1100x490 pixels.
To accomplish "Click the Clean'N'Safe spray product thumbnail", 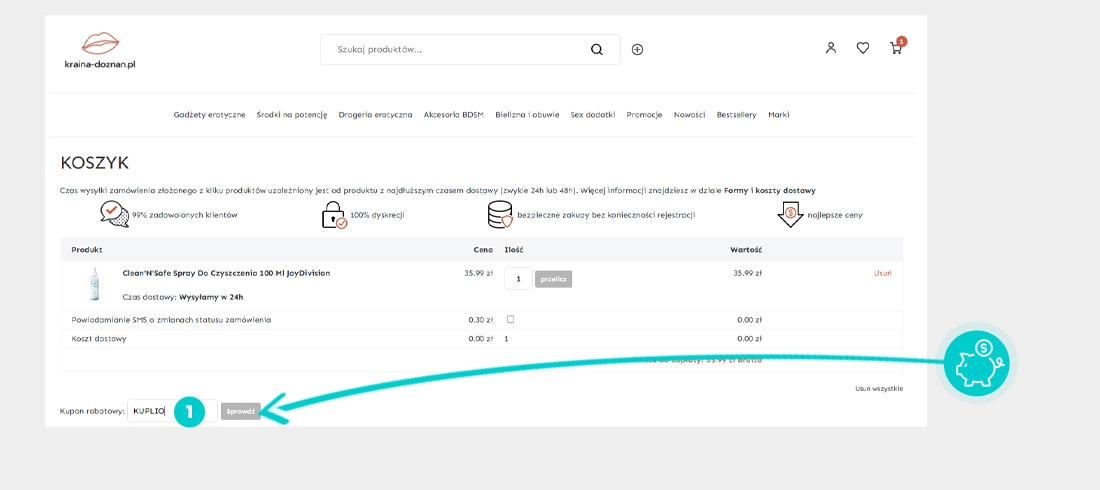I will point(95,284).
